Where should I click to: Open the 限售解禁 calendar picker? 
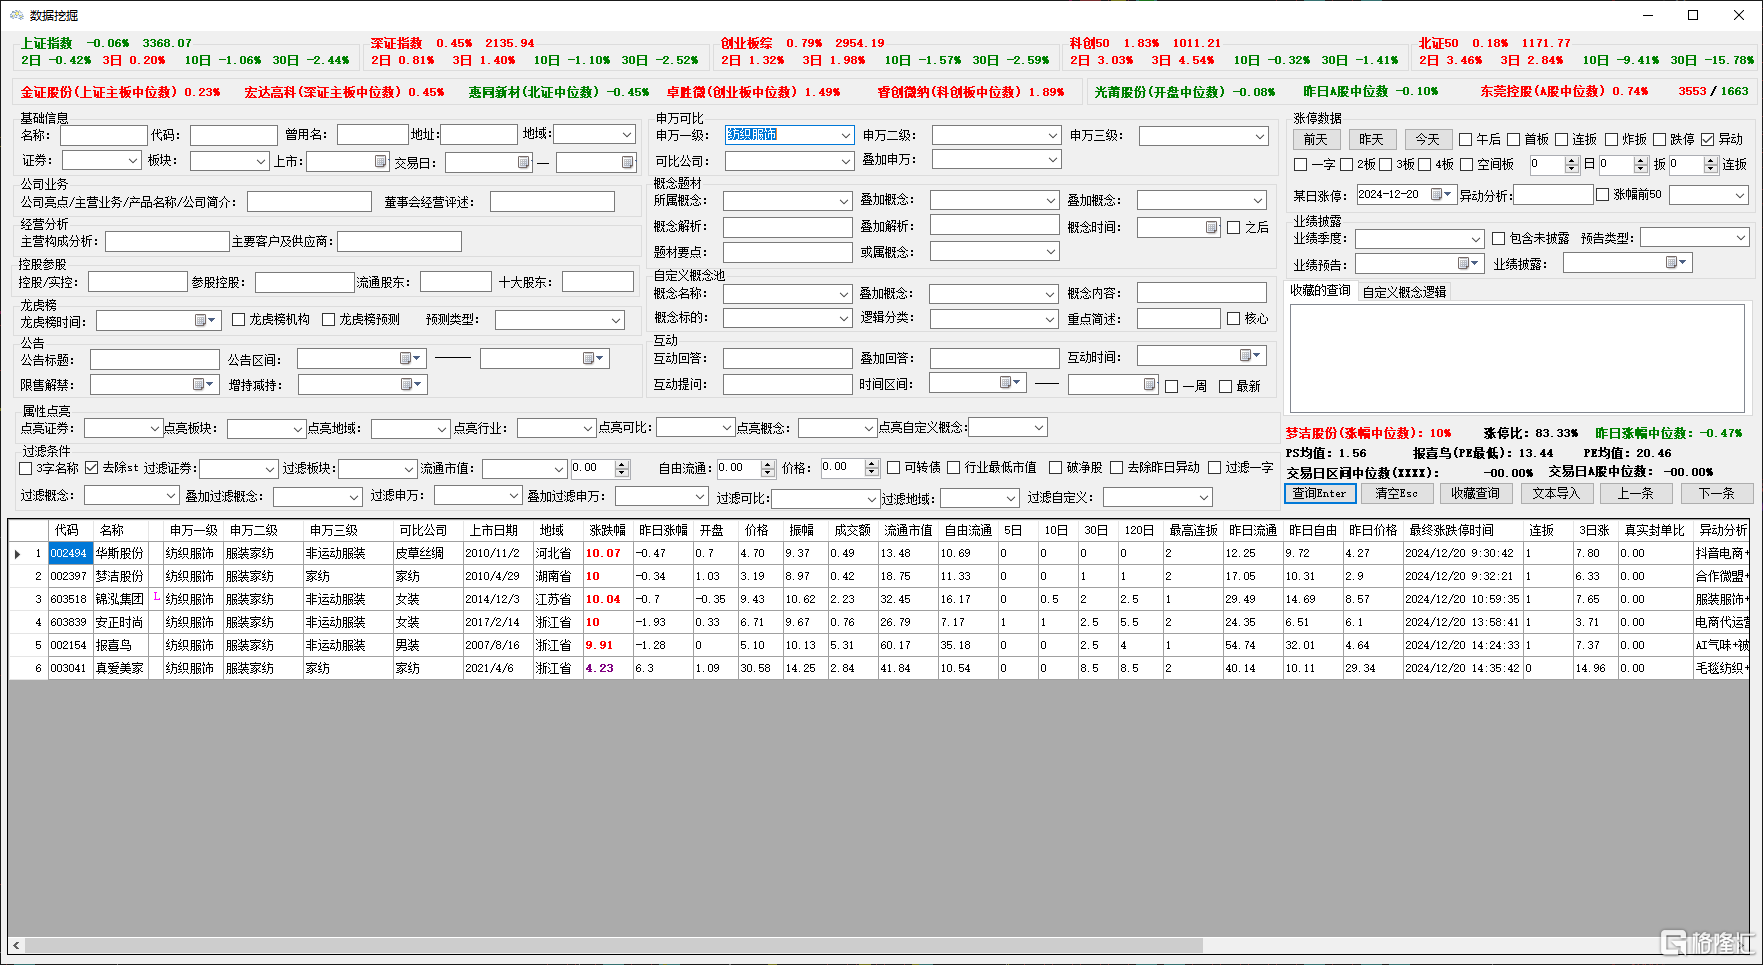click(203, 384)
